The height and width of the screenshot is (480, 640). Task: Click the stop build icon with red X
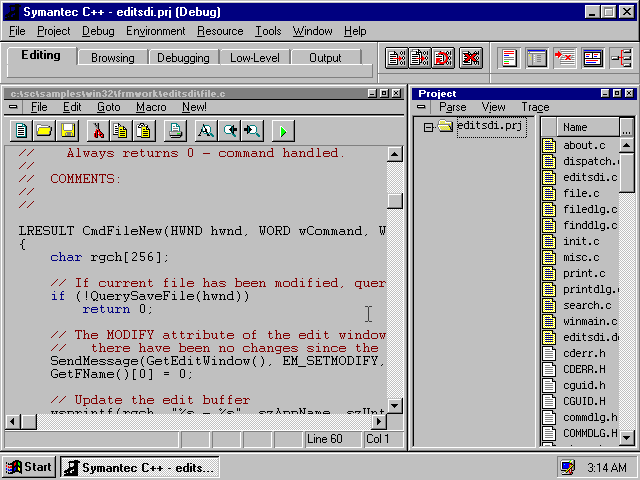pos(471,58)
